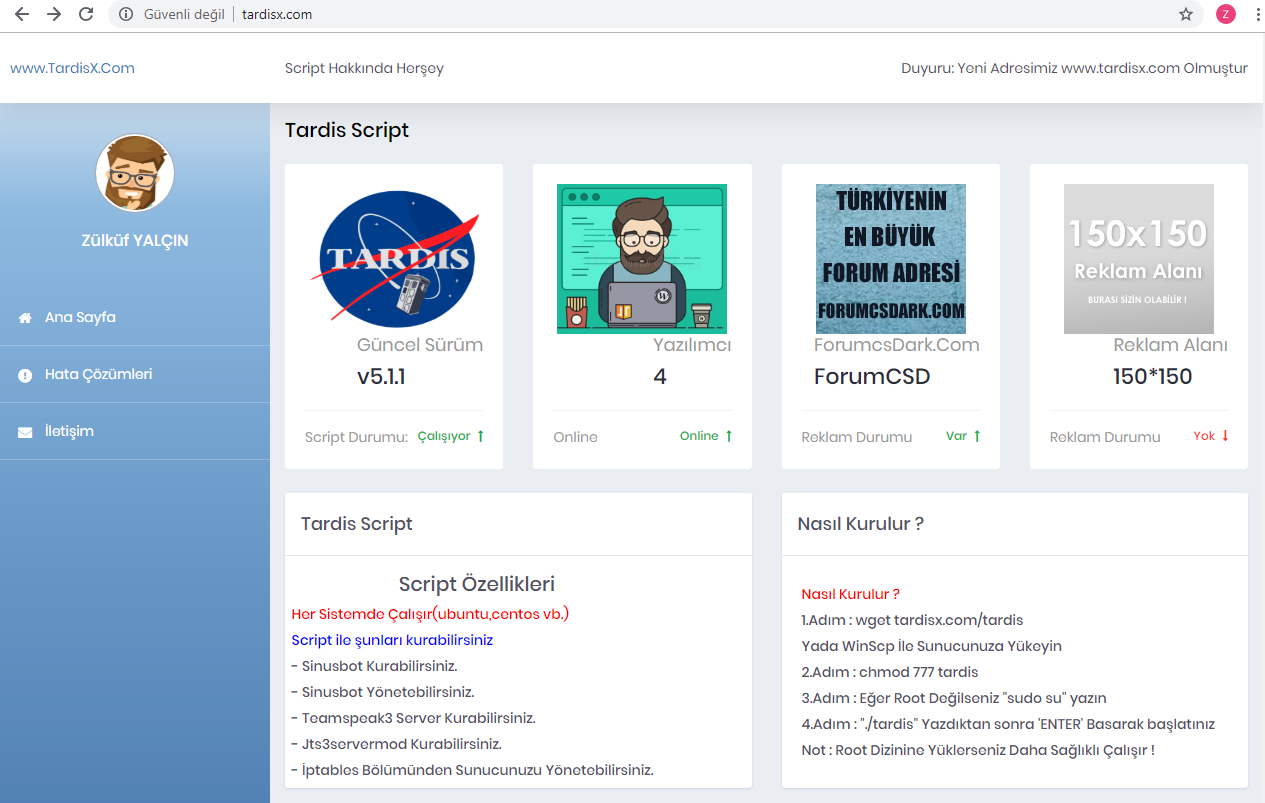The height and width of the screenshot is (803, 1265).
Task: Click the Teamspeak3 Server Kurabilirsiniz line
Action: [414, 718]
